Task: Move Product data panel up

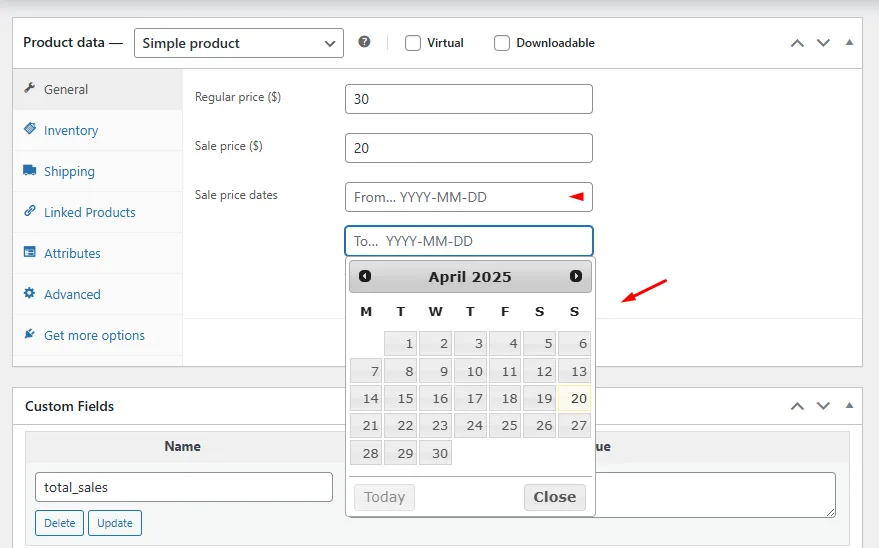Action: [x=797, y=43]
